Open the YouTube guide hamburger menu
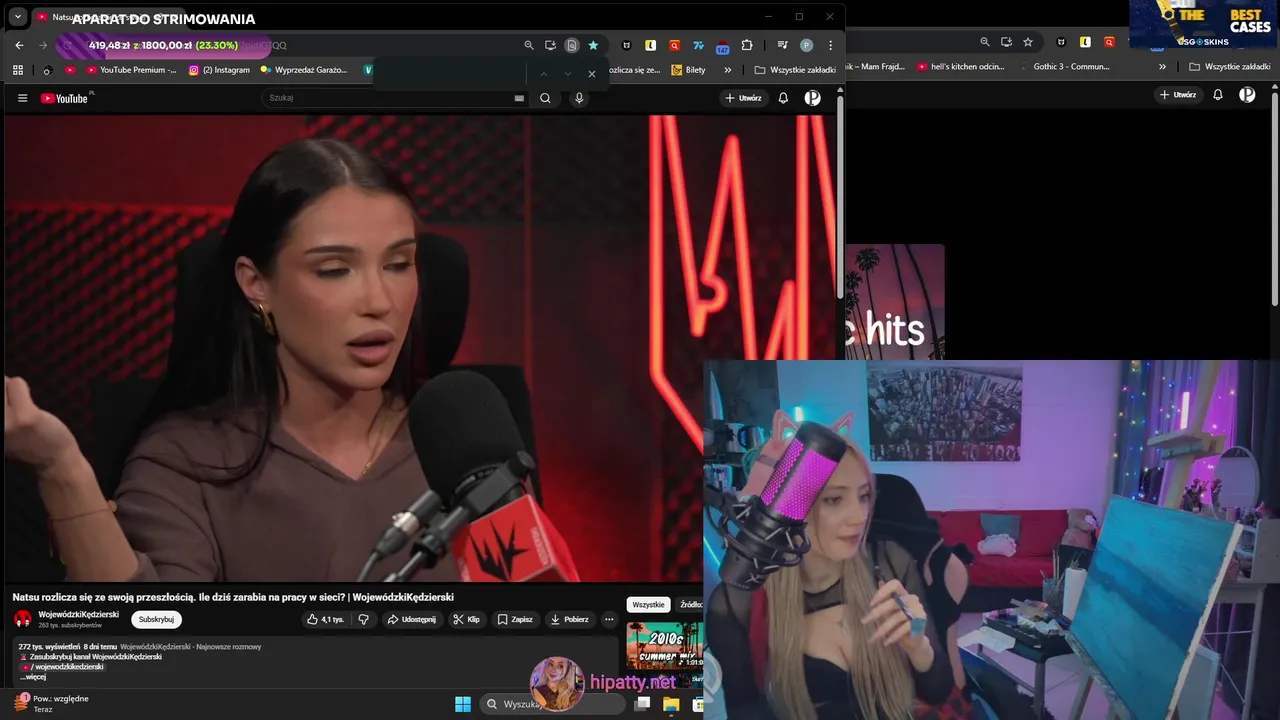The width and height of the screenshot is (1280, 720). pyautogui.click(x=22, y=98)
